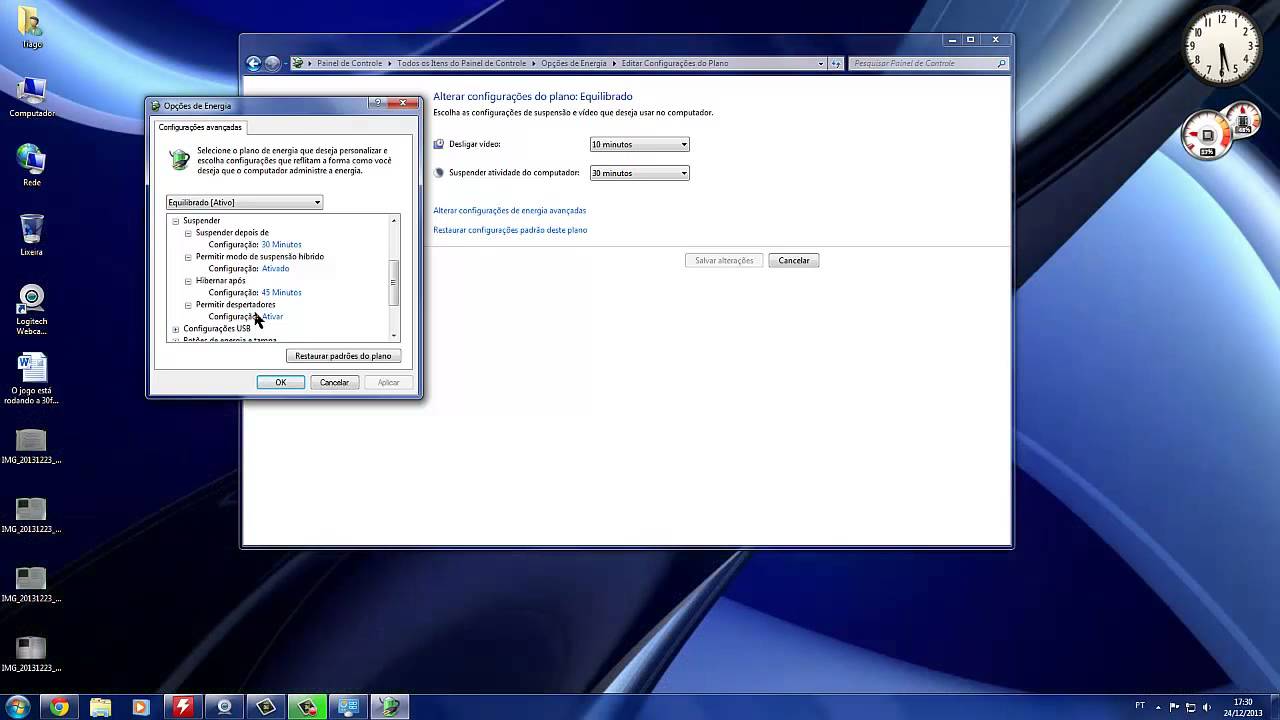The width and height of the screenshot is (1280, 720).
Task: Click the Action Center flag tray icon
Action: tap(1174, 707)
